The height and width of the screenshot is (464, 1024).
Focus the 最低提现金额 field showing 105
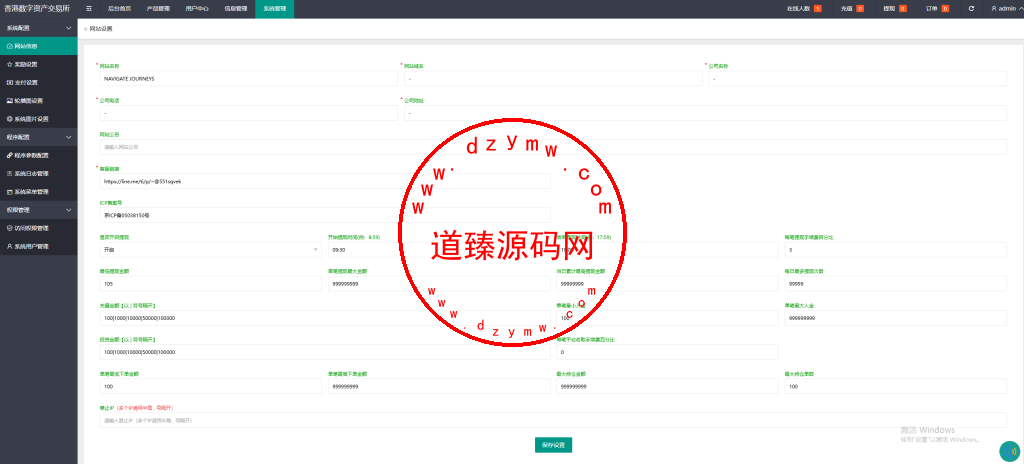(x=210, y=284)
